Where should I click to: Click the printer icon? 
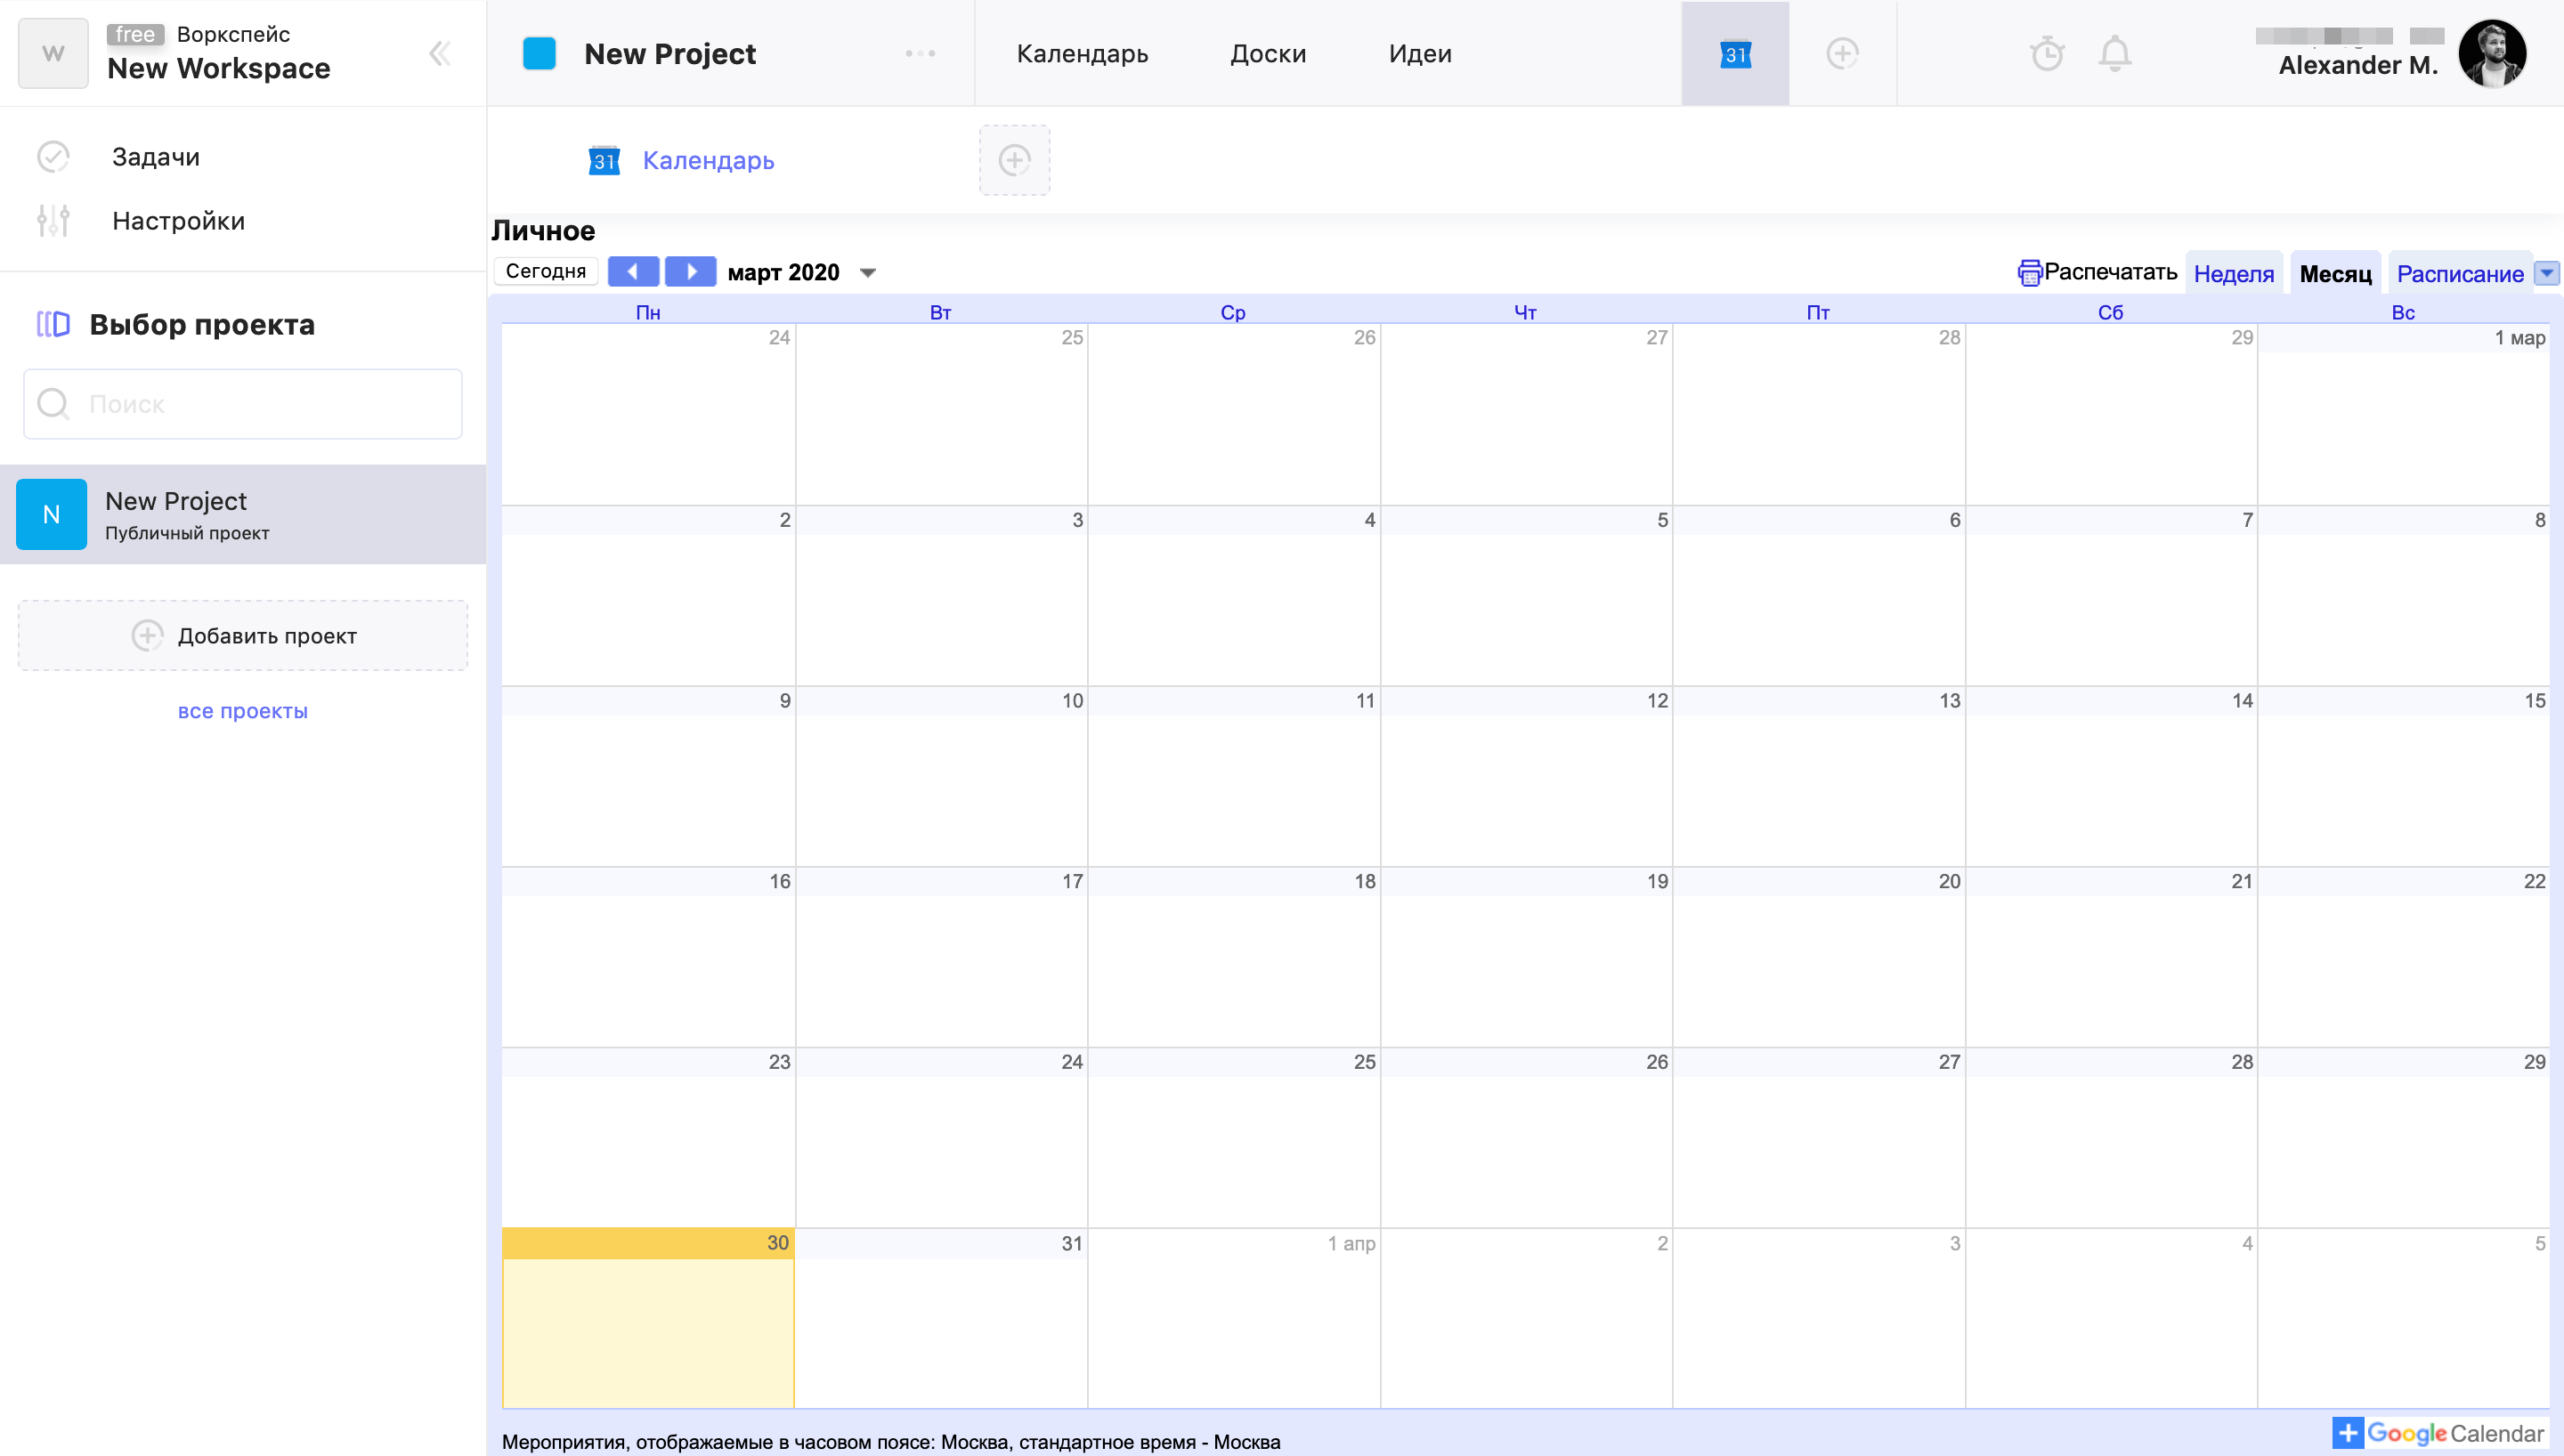2029,272
